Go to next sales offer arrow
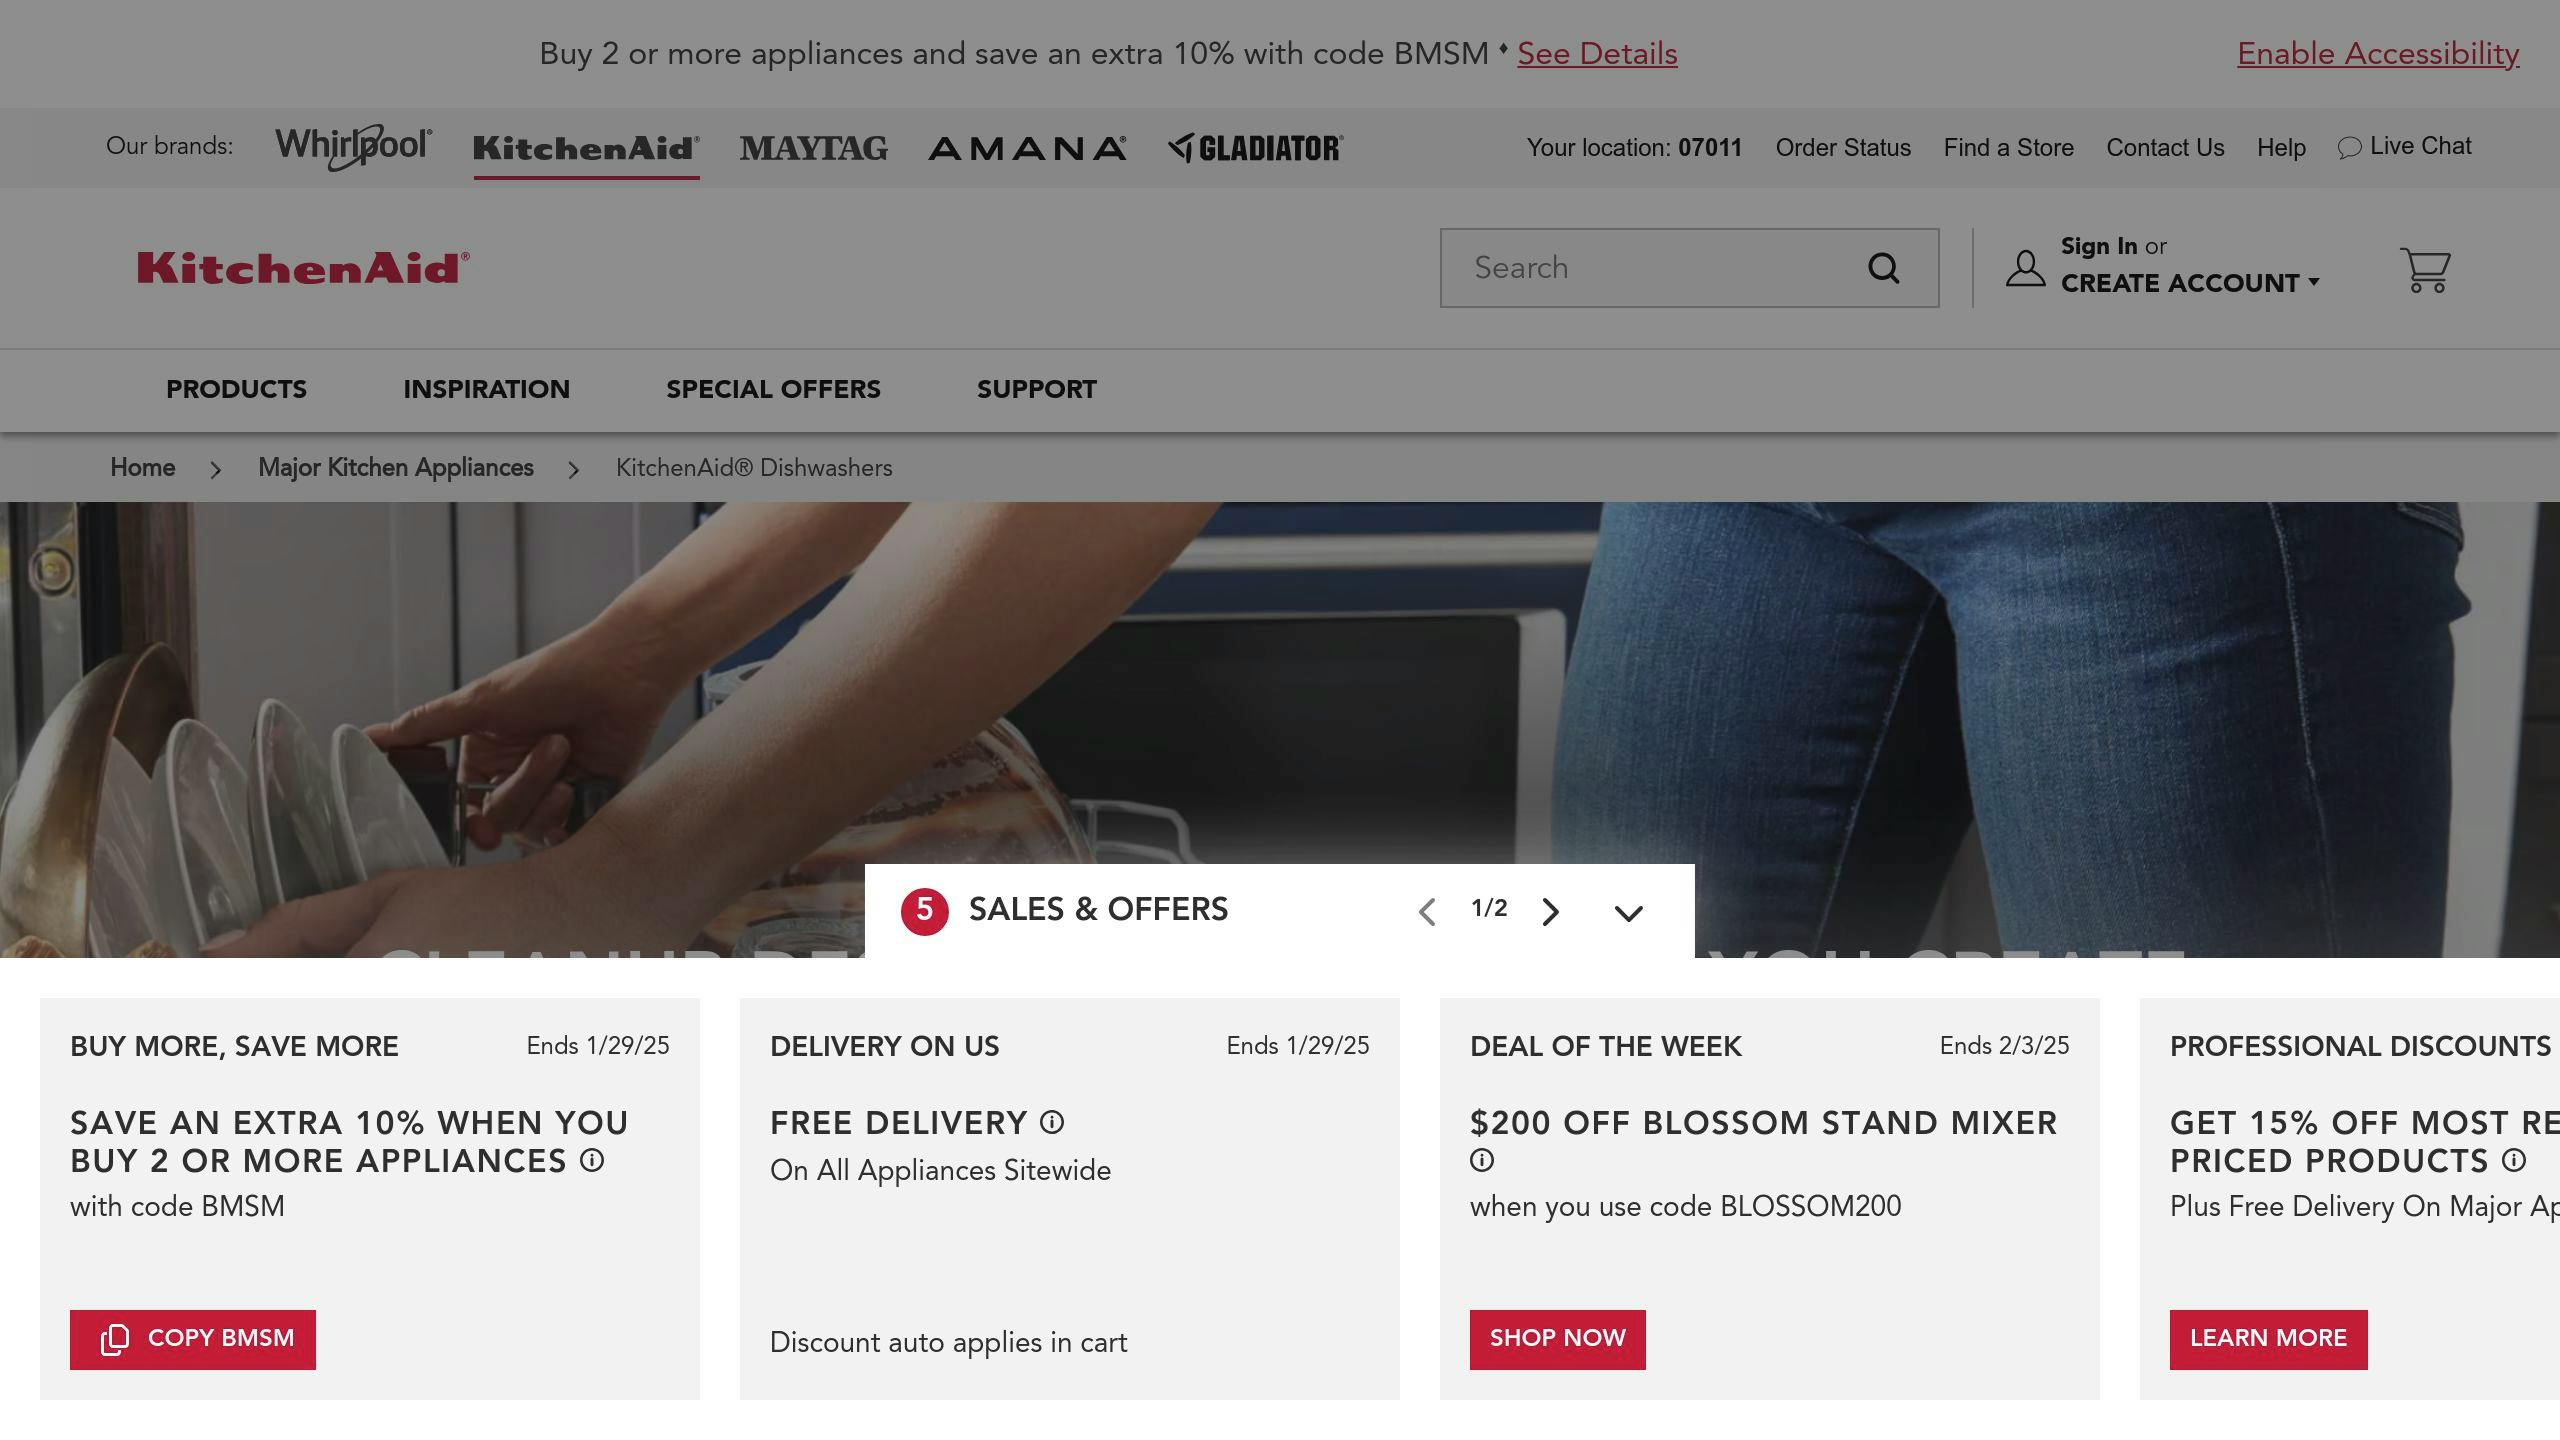The height and width of the screenshot is (1440, 2560). point(1550,911)
